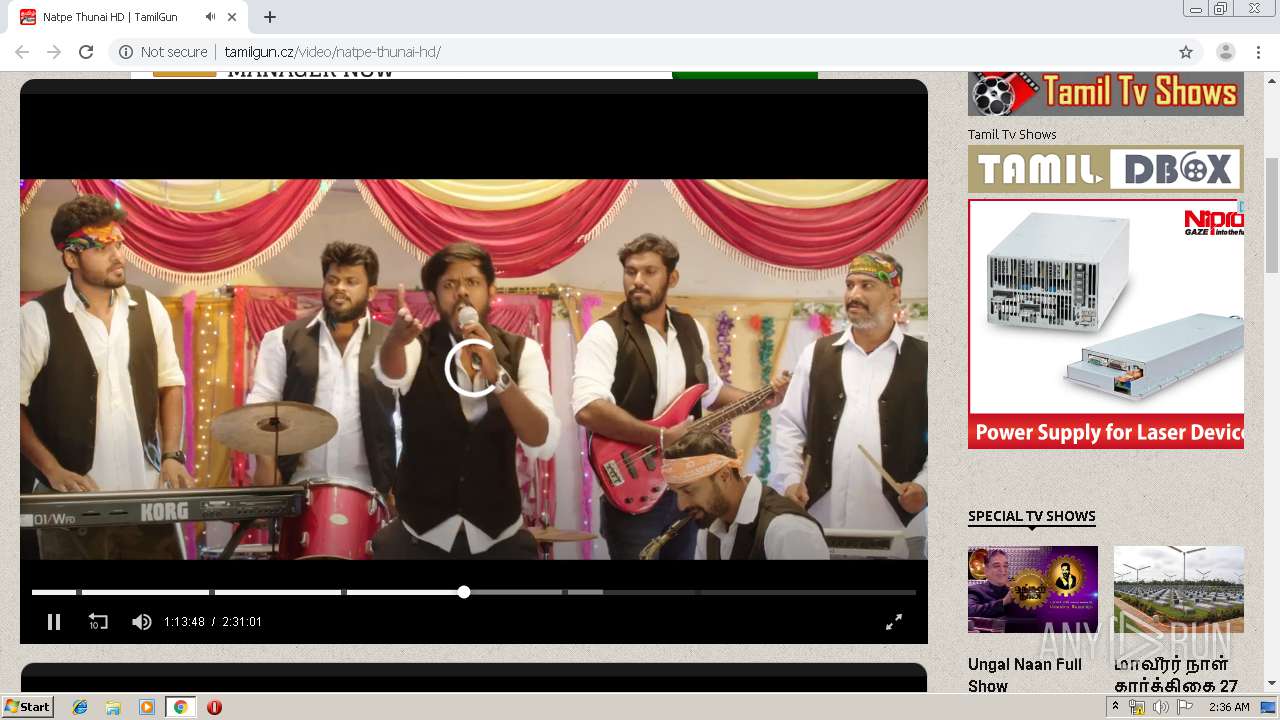This screenshot has height=720, width=1280.
Task: Open File Explorer from taskbar
Action: (113, 707)
